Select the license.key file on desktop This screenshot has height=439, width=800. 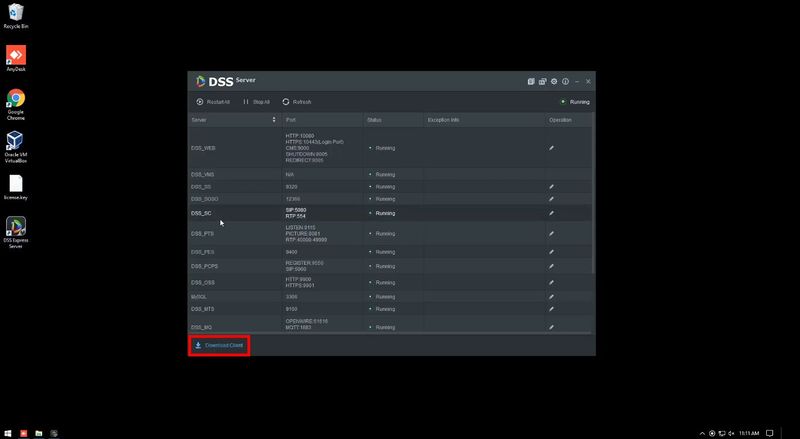[16, 187]
